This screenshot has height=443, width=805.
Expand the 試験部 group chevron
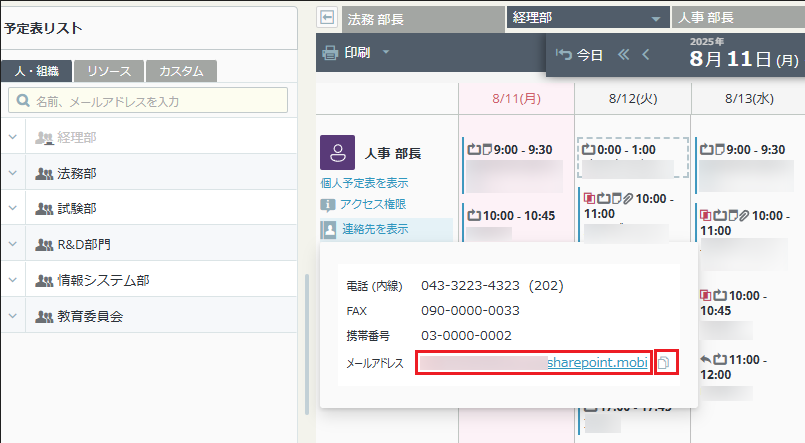(13, 208)
